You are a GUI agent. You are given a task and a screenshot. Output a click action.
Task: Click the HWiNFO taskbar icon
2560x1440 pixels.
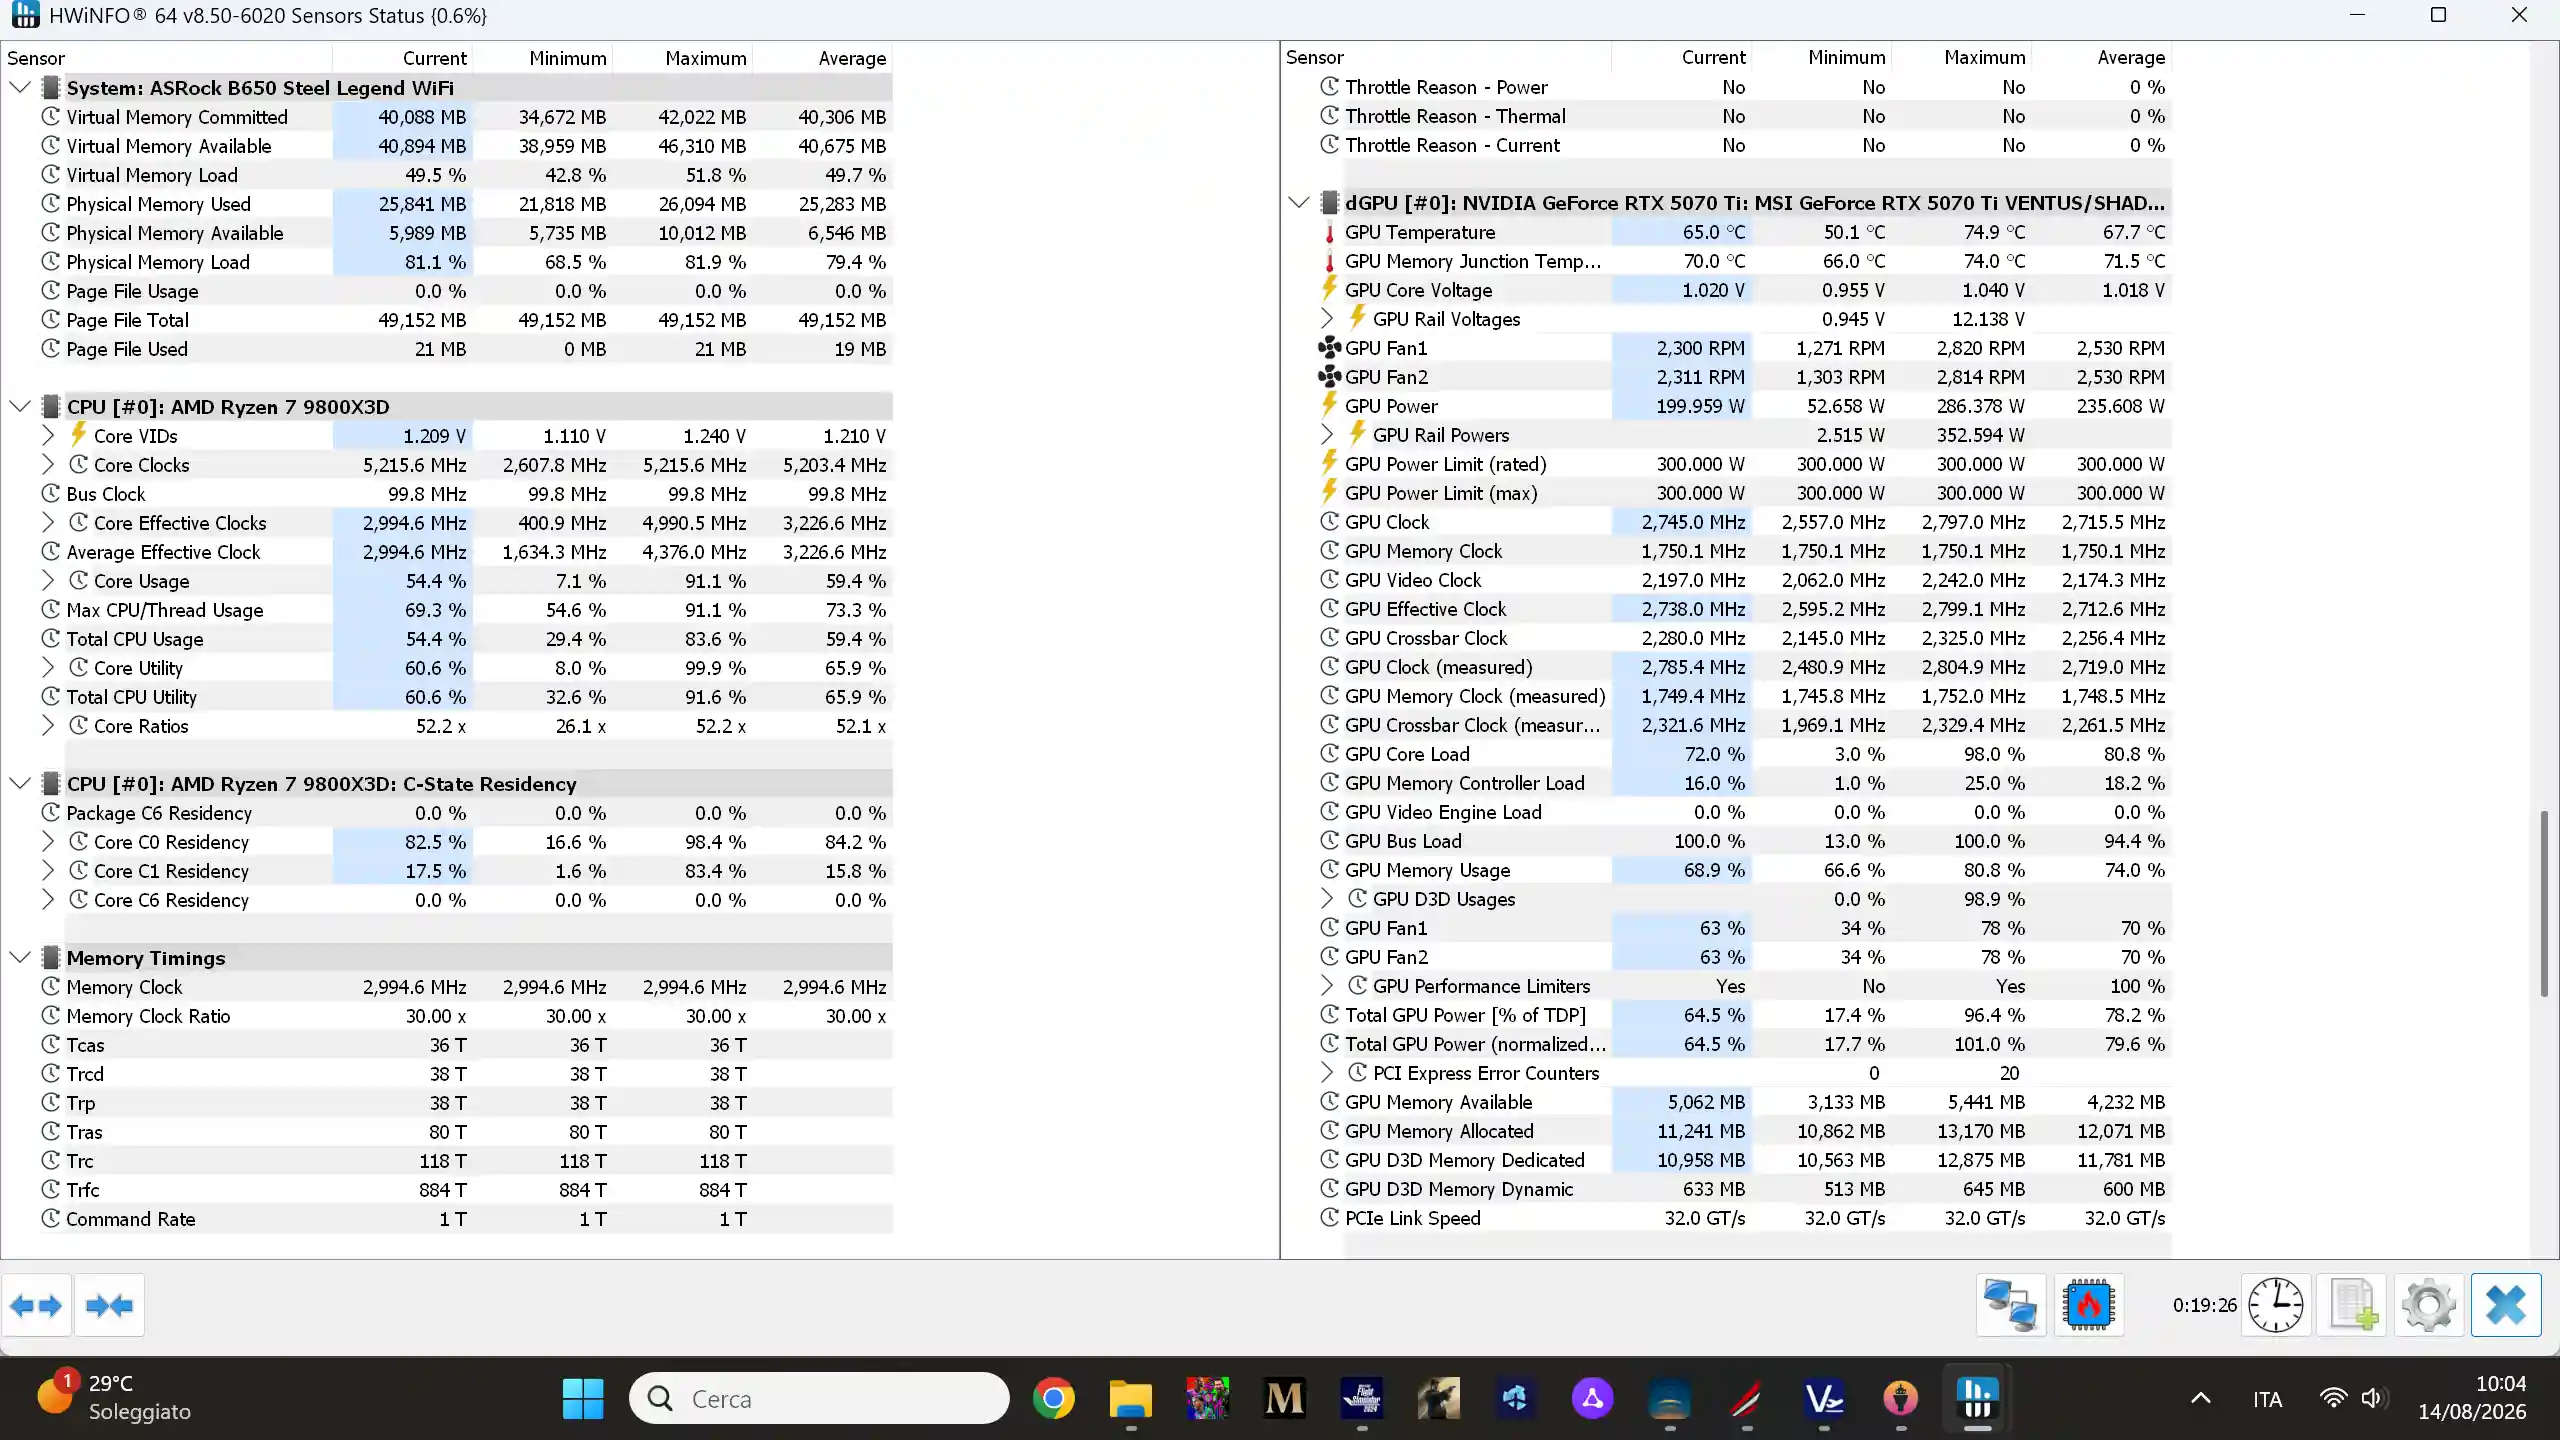1977,1398
